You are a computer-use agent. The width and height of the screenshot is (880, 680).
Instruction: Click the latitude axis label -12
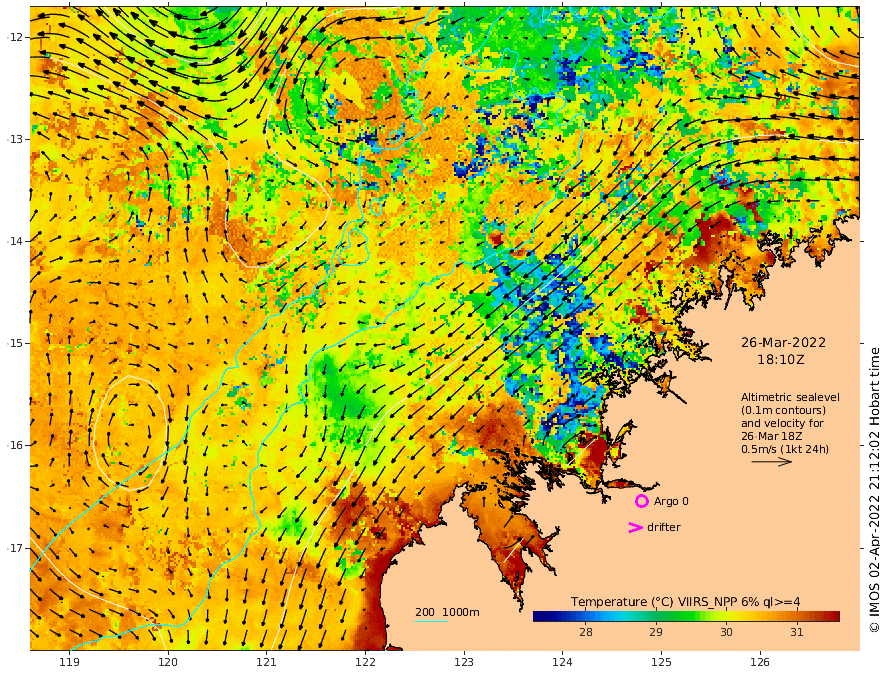15,37
